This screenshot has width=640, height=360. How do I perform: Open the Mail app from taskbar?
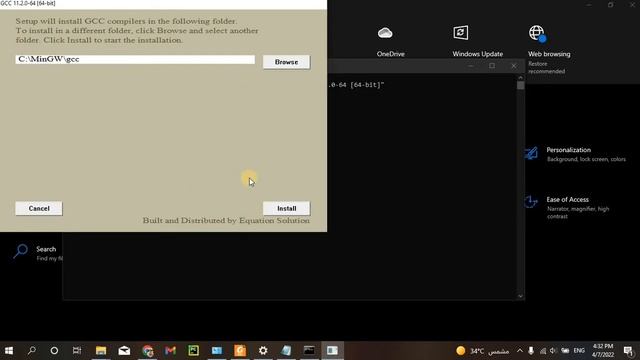(x=124, y=351)
